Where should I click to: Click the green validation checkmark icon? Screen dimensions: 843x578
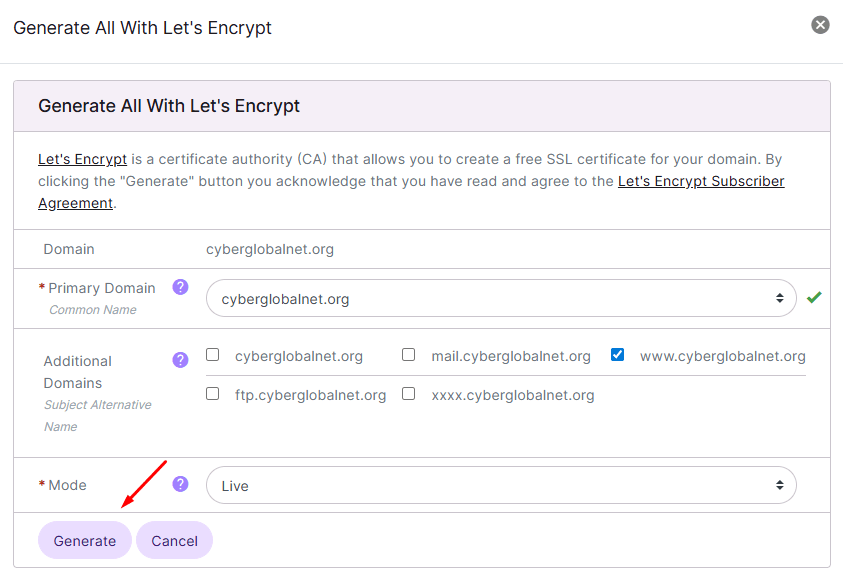click(814, 297)
